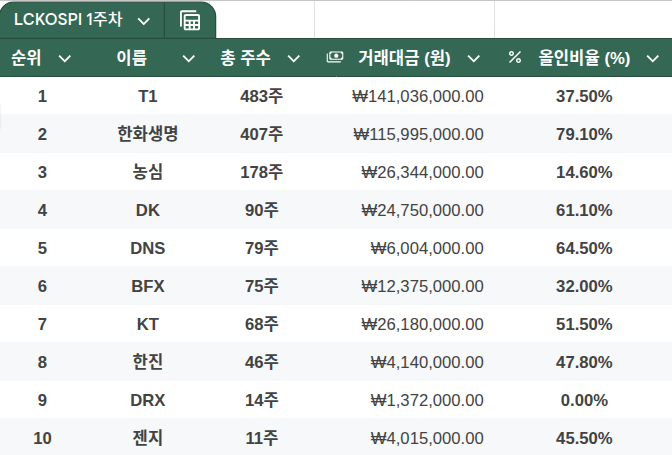
Task: Open the 총 주수 column dropdown arrow
Action: pos(293,58)
